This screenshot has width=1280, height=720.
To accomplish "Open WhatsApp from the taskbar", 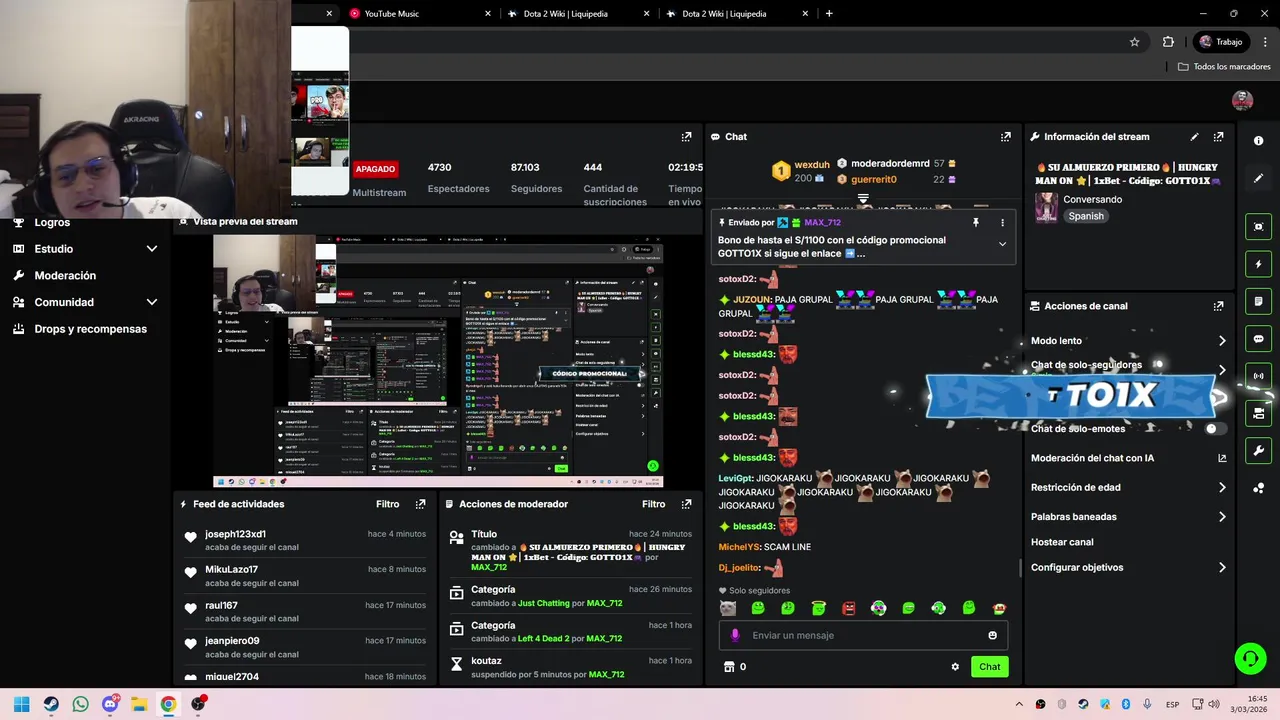I will [x=80, y=704].
